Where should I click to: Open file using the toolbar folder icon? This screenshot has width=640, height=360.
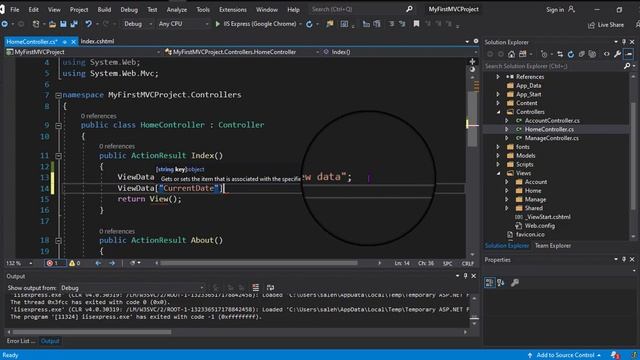tap(52, 24)
